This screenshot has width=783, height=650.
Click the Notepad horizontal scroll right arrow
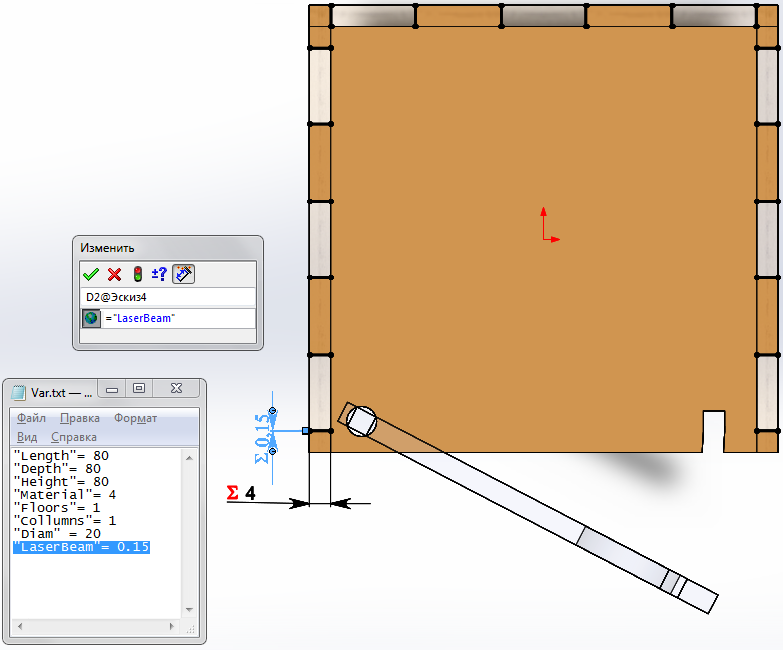(172, 626)
